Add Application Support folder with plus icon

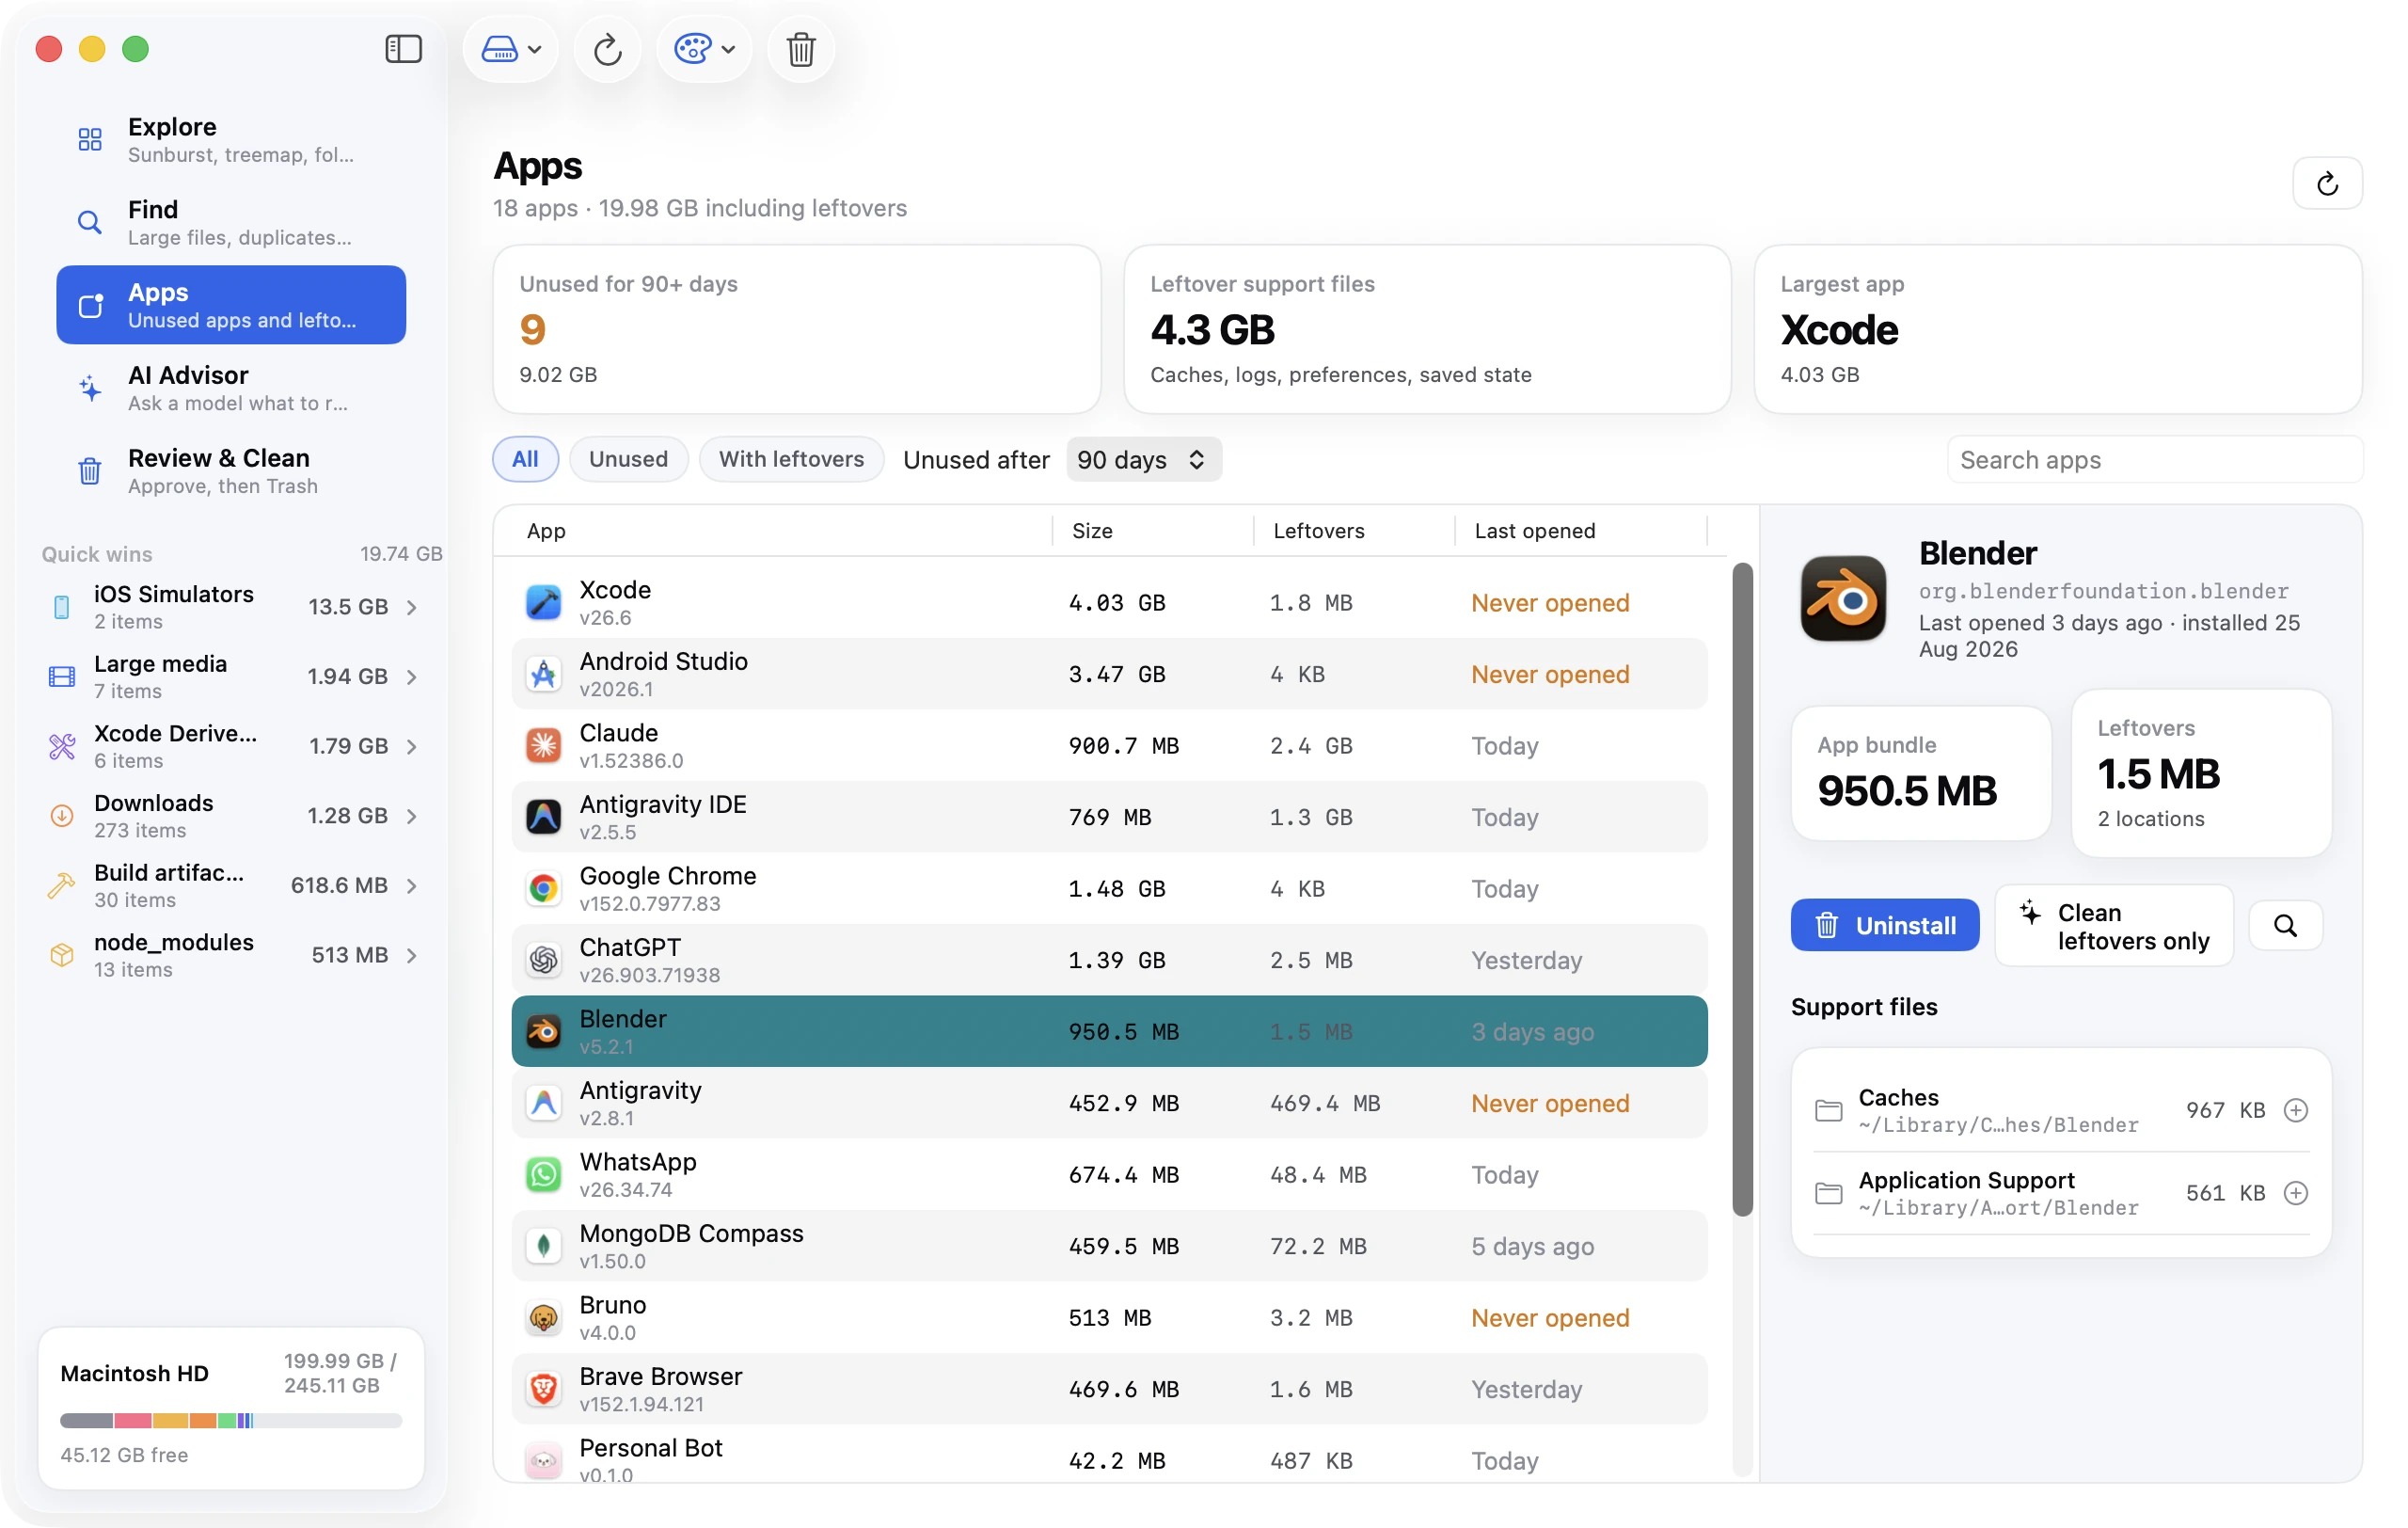click(2296, 1193)
